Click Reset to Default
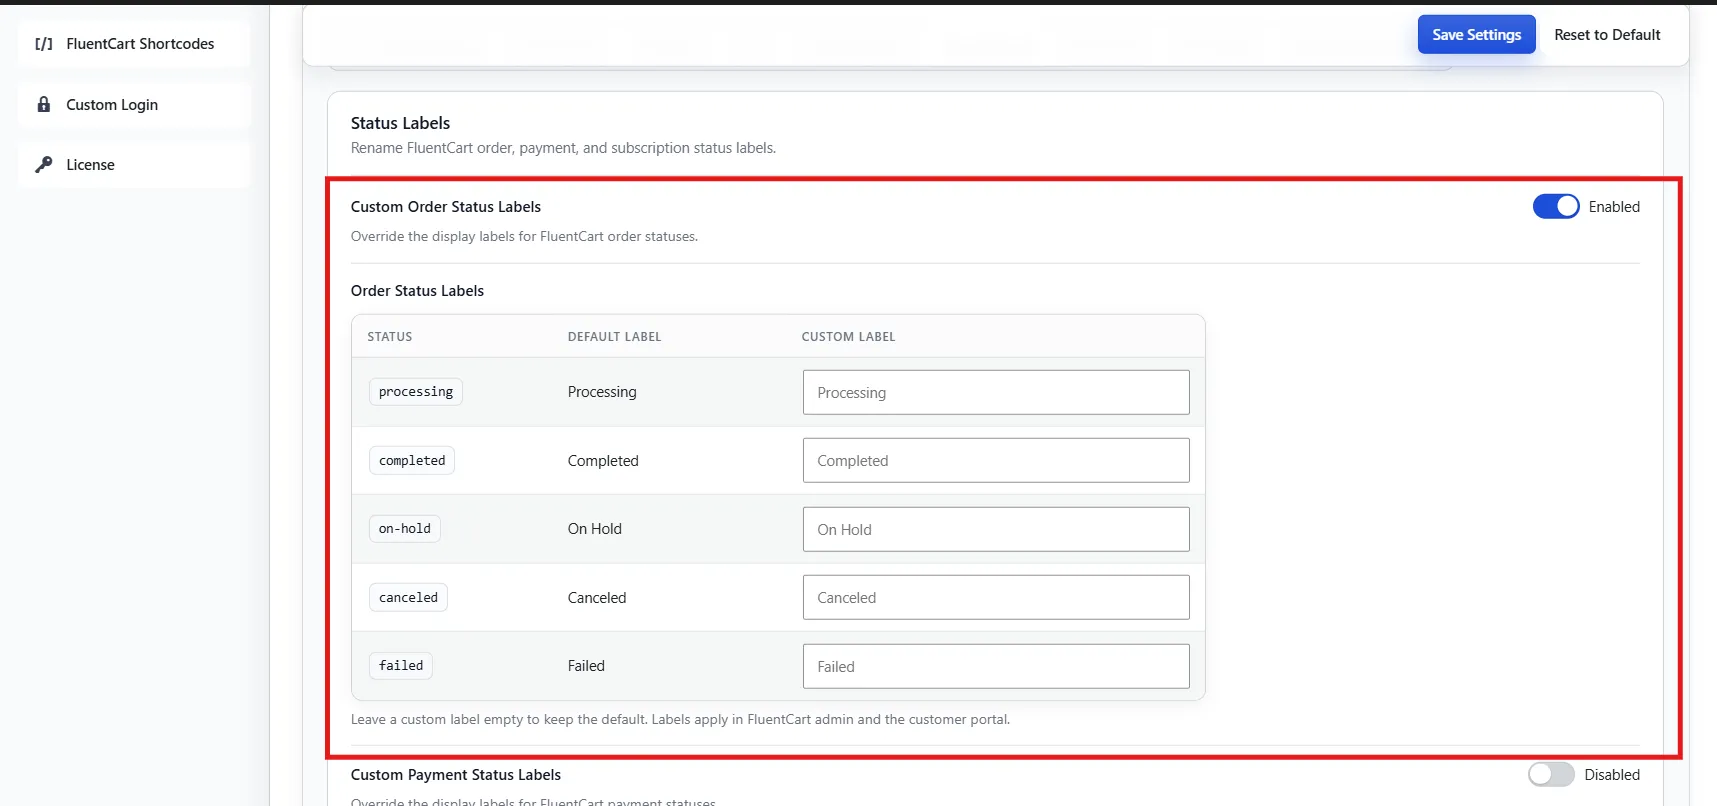The height and width of the screenshot is (806, 1717). tap(1607, 35)
